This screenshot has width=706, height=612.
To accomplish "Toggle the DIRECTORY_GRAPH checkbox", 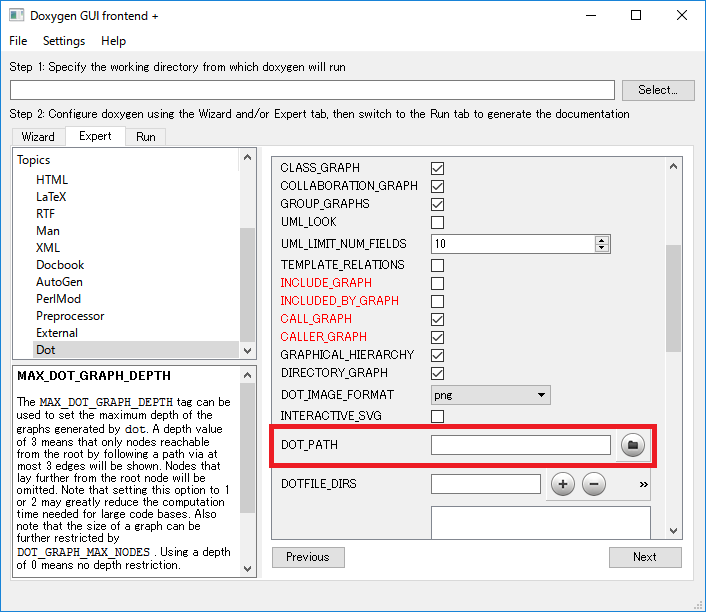I will point(437,373).
